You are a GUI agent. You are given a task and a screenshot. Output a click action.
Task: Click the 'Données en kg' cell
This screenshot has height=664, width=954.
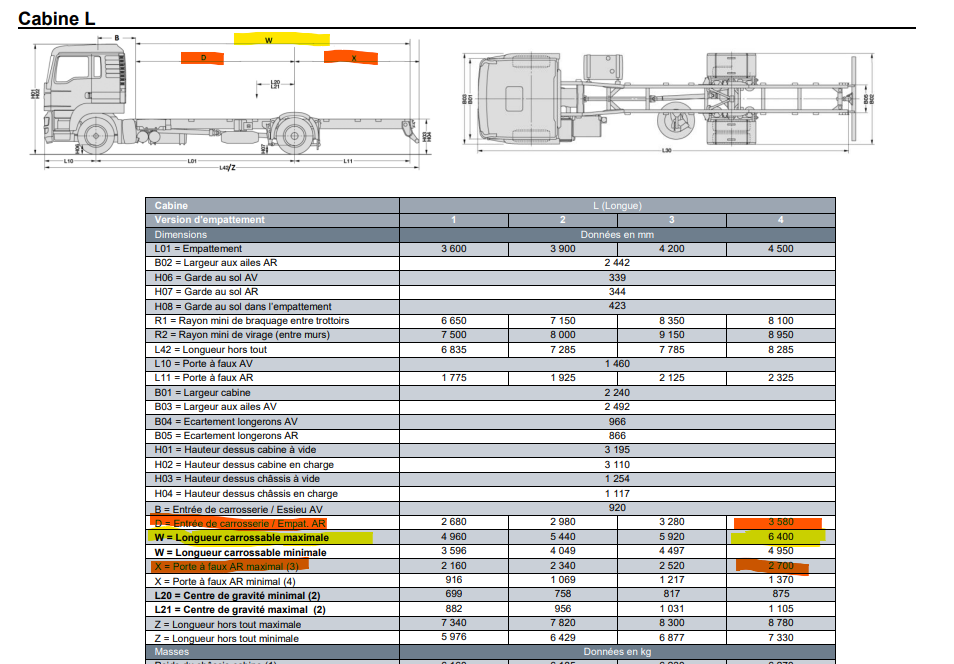[x=617, y=652]
